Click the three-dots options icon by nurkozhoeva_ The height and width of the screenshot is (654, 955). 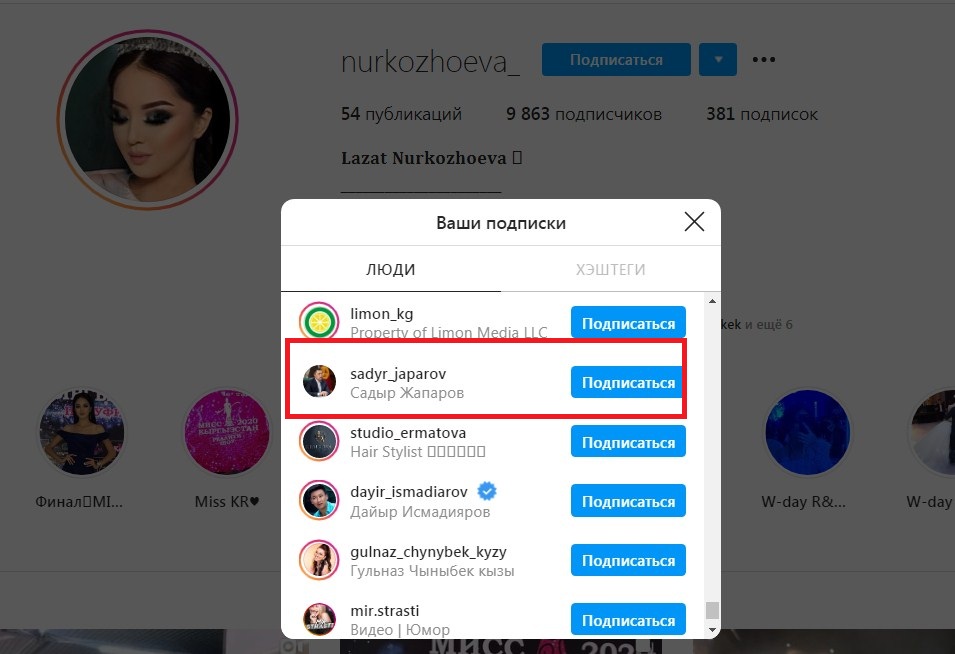764,60
